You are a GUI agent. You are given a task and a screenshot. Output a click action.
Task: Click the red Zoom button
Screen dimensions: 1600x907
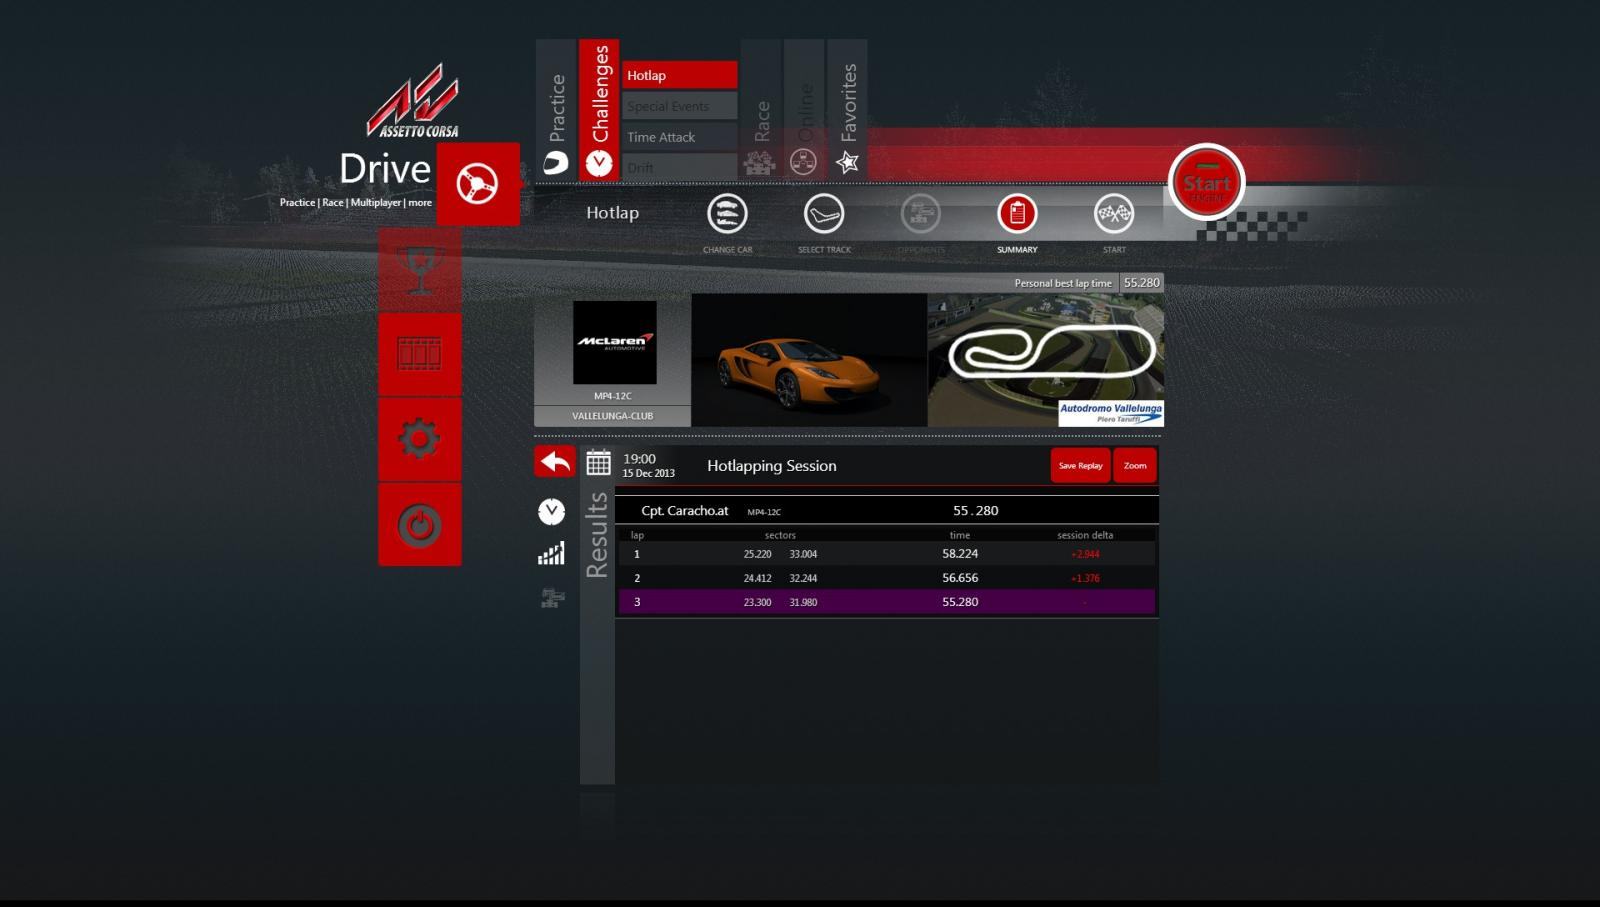click(1135, 465)
